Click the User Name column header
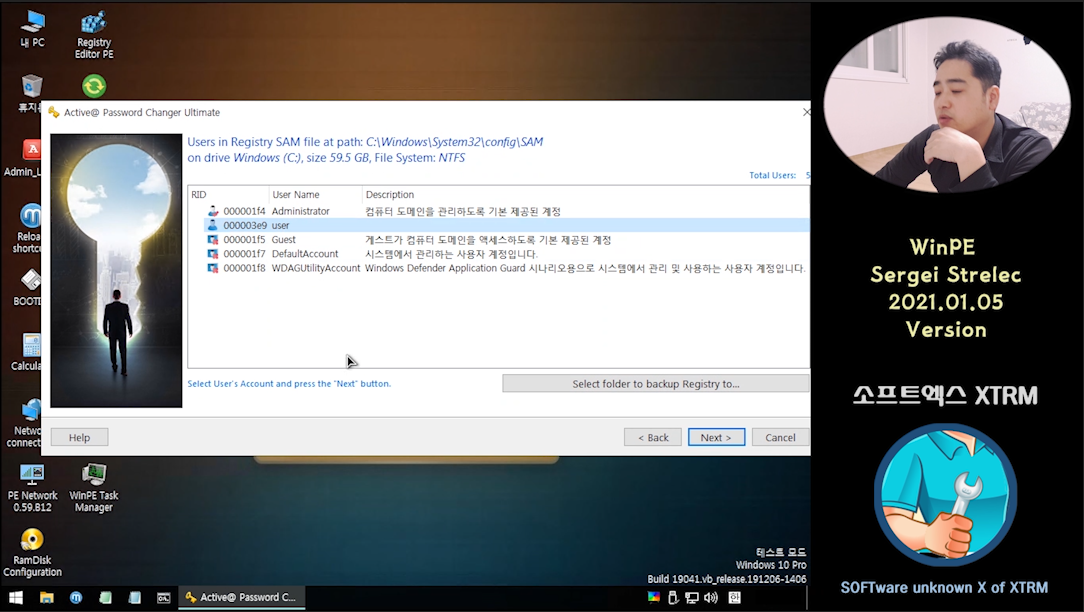The height and width of the screenshot is (612, 1084). click(x=315, y=194)
